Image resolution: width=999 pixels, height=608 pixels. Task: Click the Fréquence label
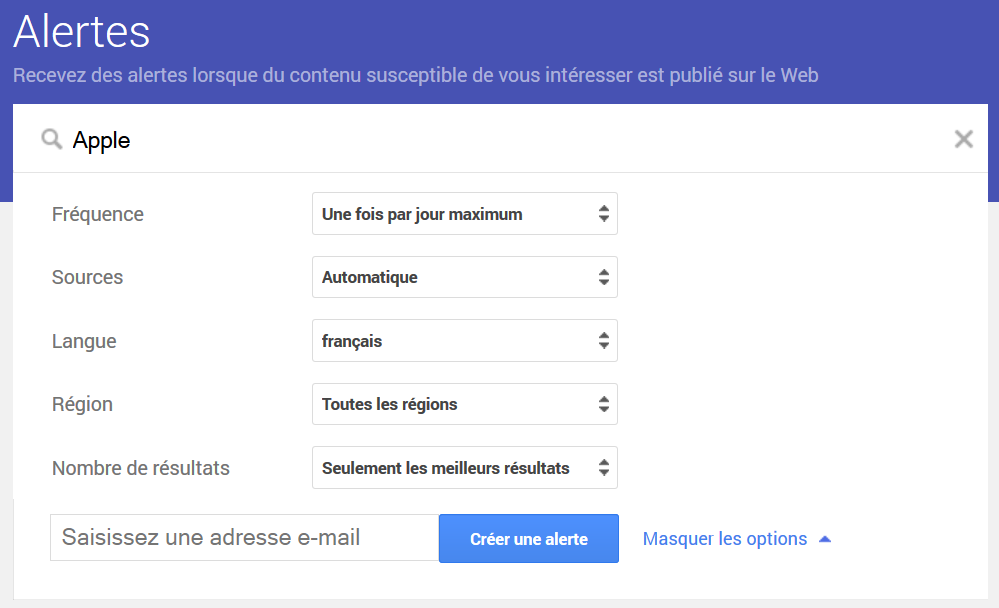97,214
